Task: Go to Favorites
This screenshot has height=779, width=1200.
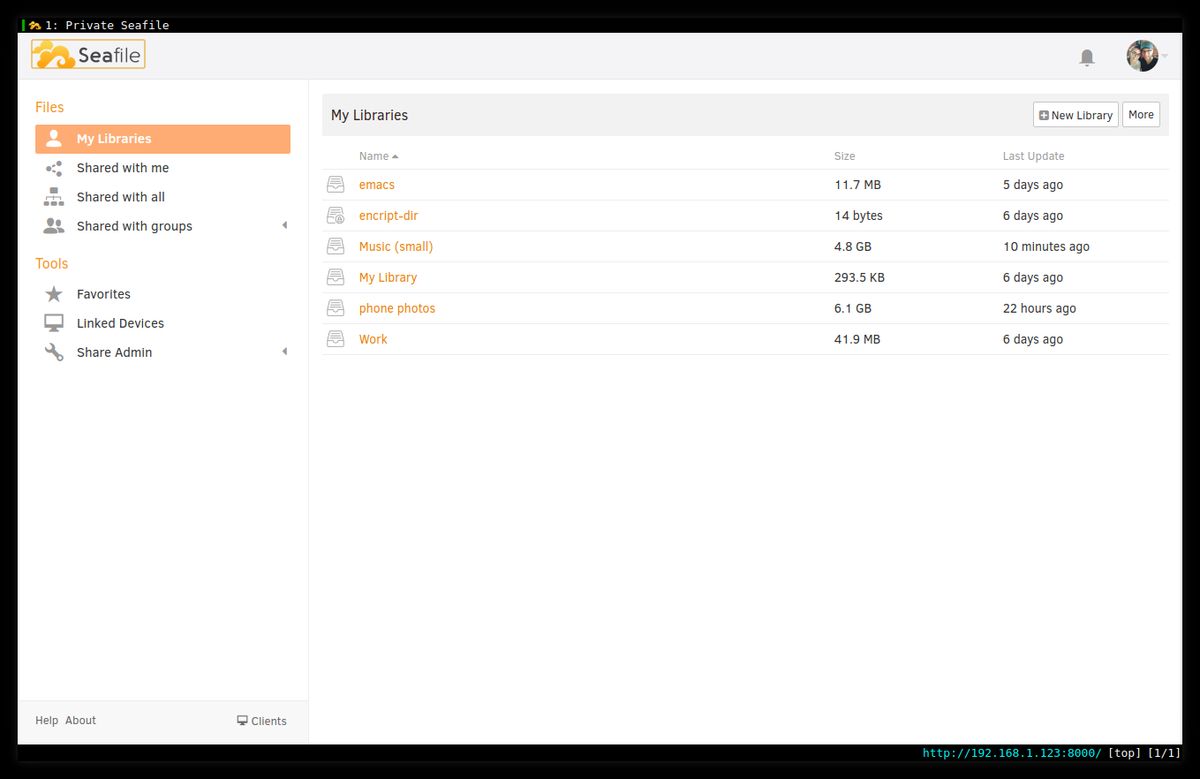Action: (x=104, y=294)
